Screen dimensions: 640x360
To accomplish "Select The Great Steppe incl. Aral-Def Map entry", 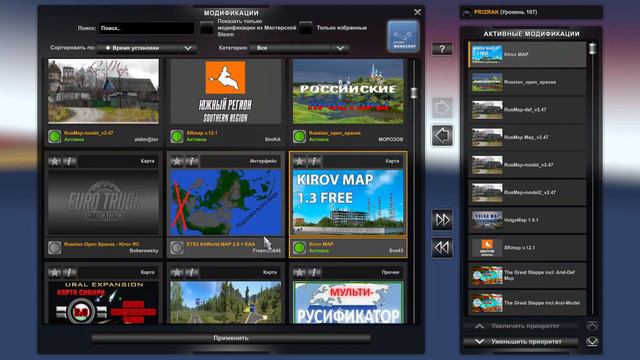I will pos(527,275).
